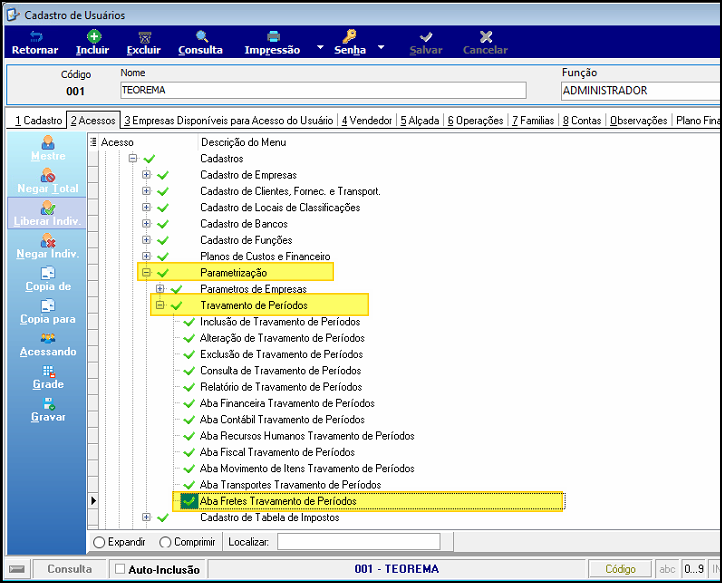Switch to the 1 Cadastro tab
The height and width of the screenshot is (583, 722).
[38, 121]
